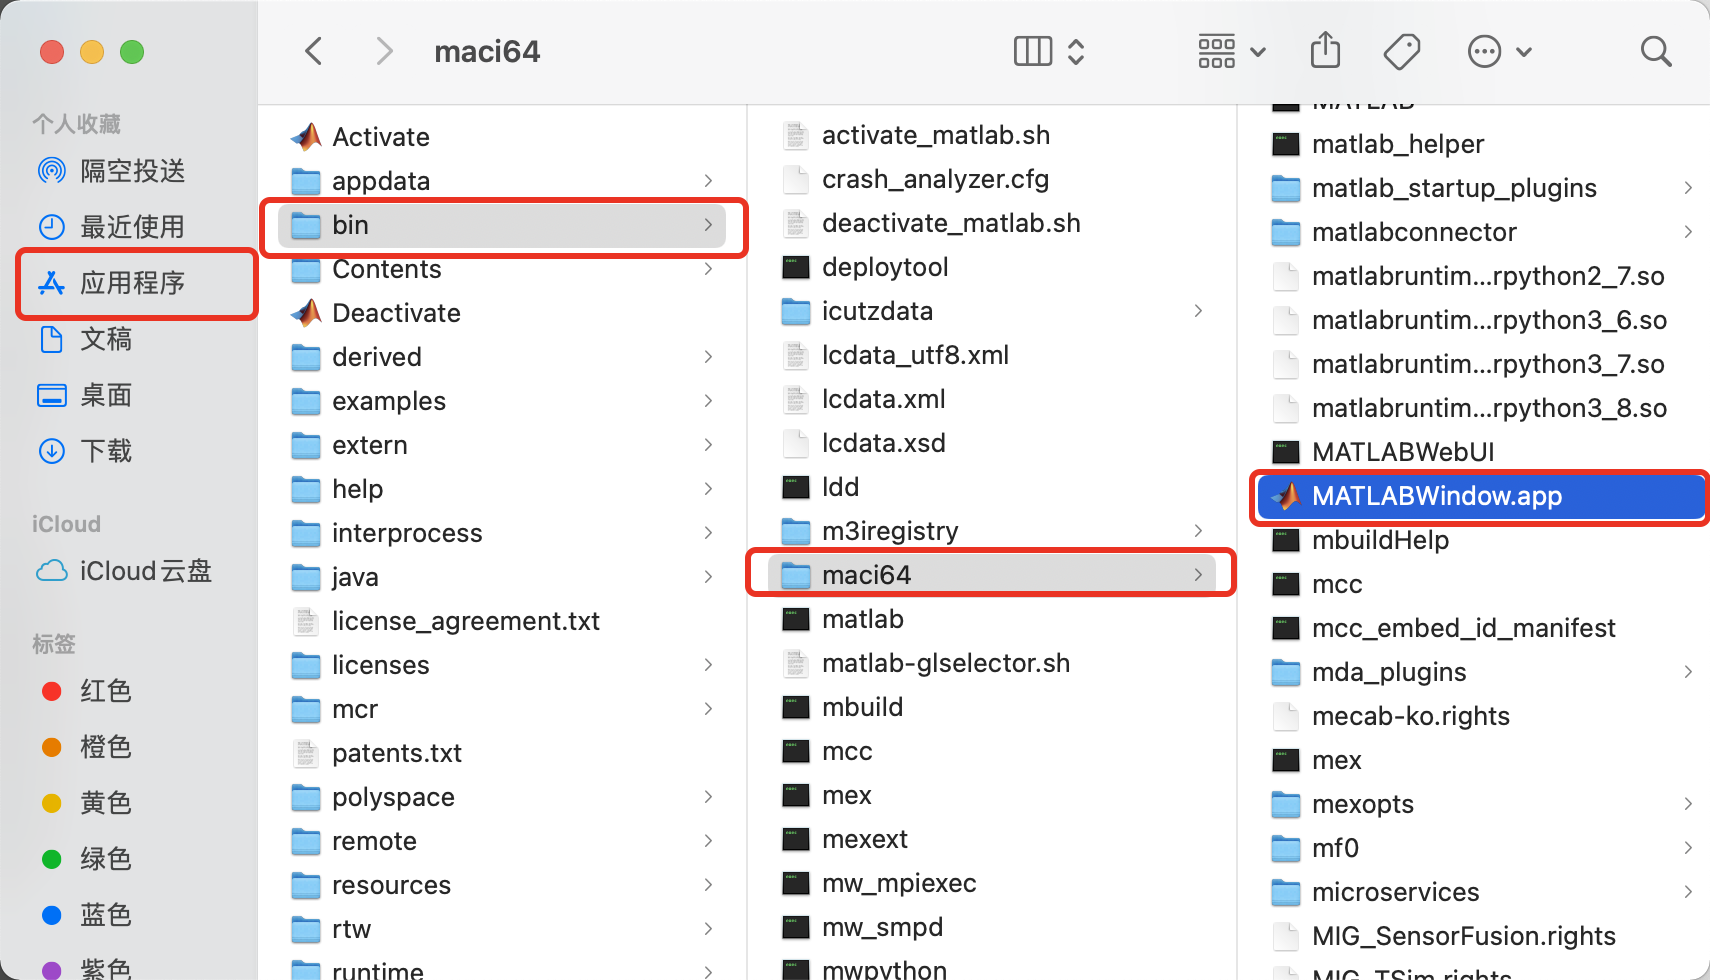The height and width of the screenshot is (980, 1710).
Task: Select the MATLABWebUI executable icon
Action: pyautogui.click(x=1286, y=452)
